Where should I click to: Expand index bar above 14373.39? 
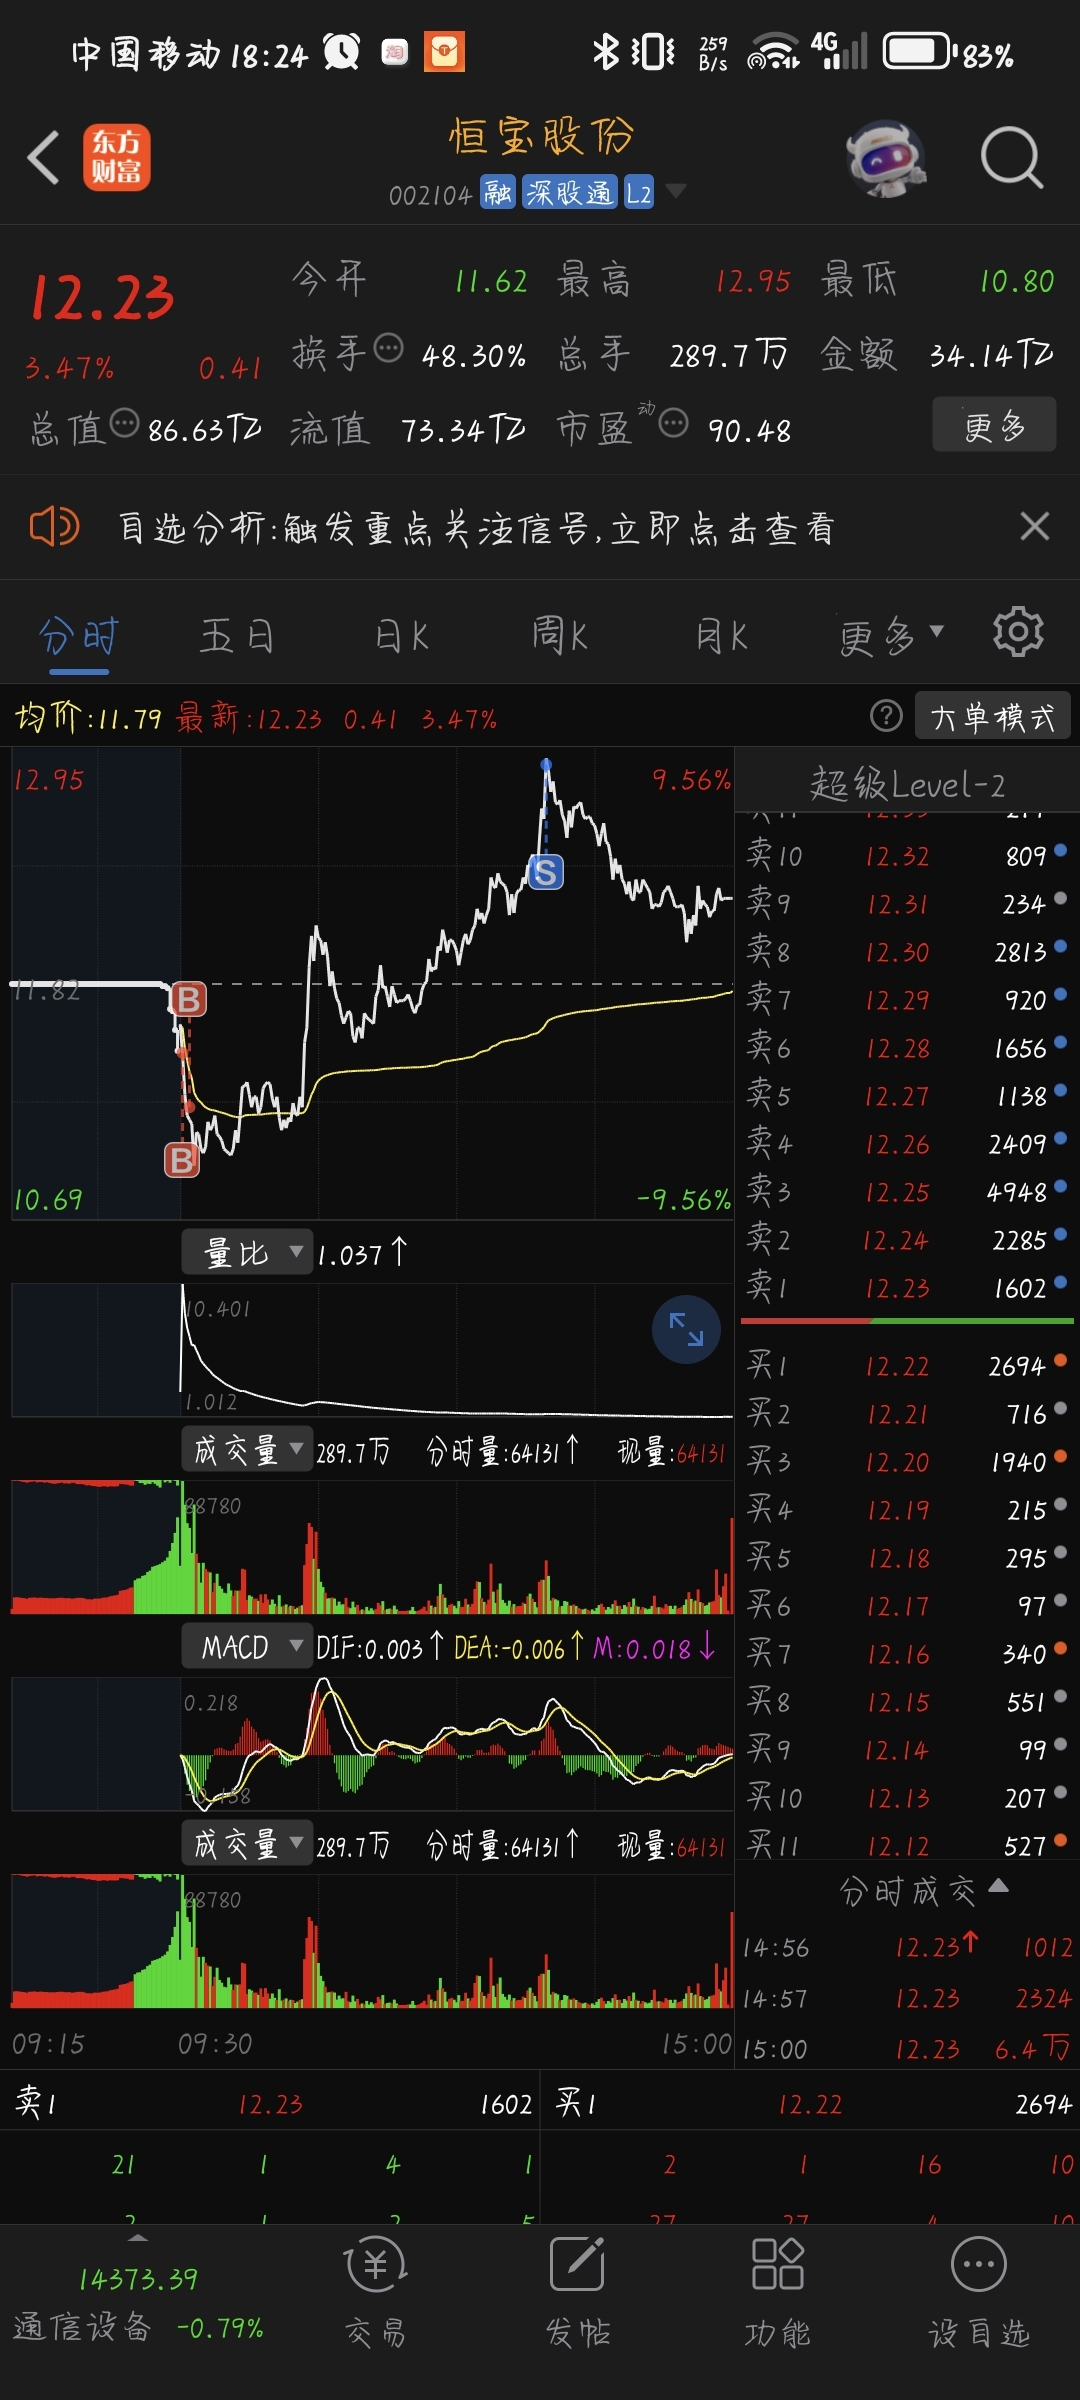(138, 2237)
